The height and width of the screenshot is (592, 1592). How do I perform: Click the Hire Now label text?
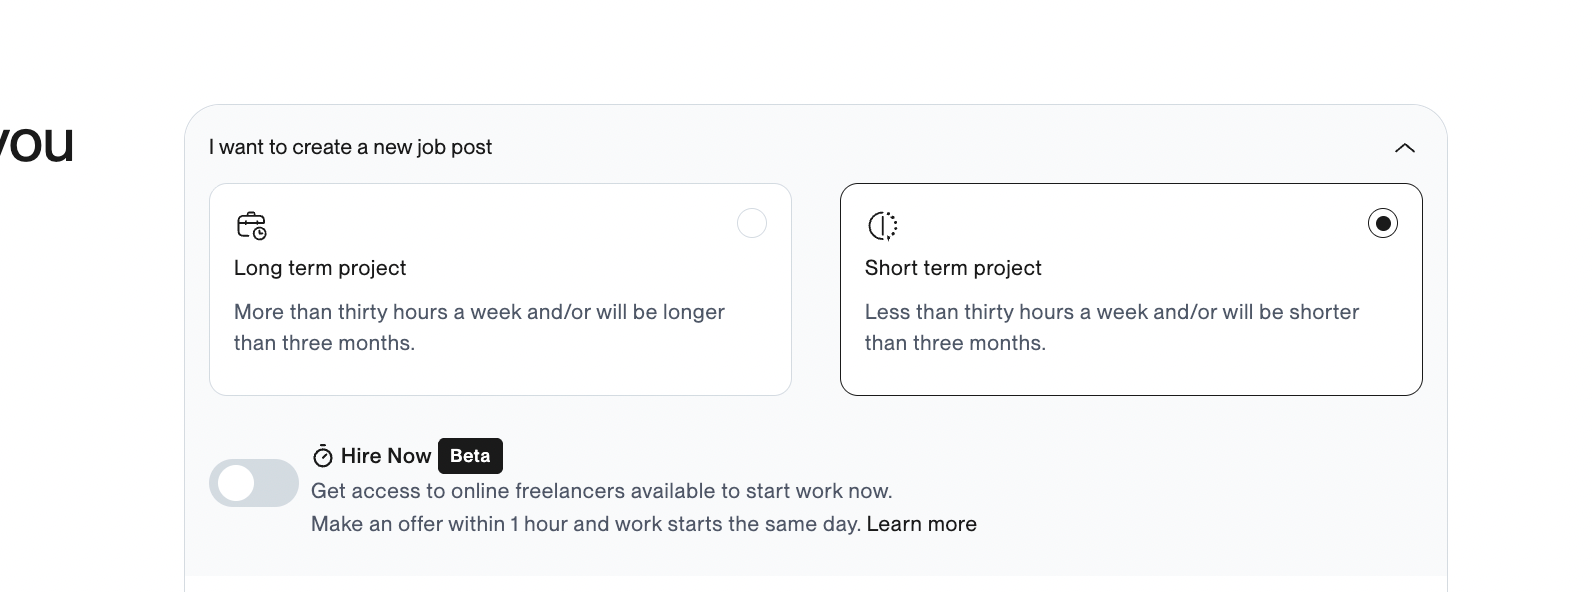point(386,456)
